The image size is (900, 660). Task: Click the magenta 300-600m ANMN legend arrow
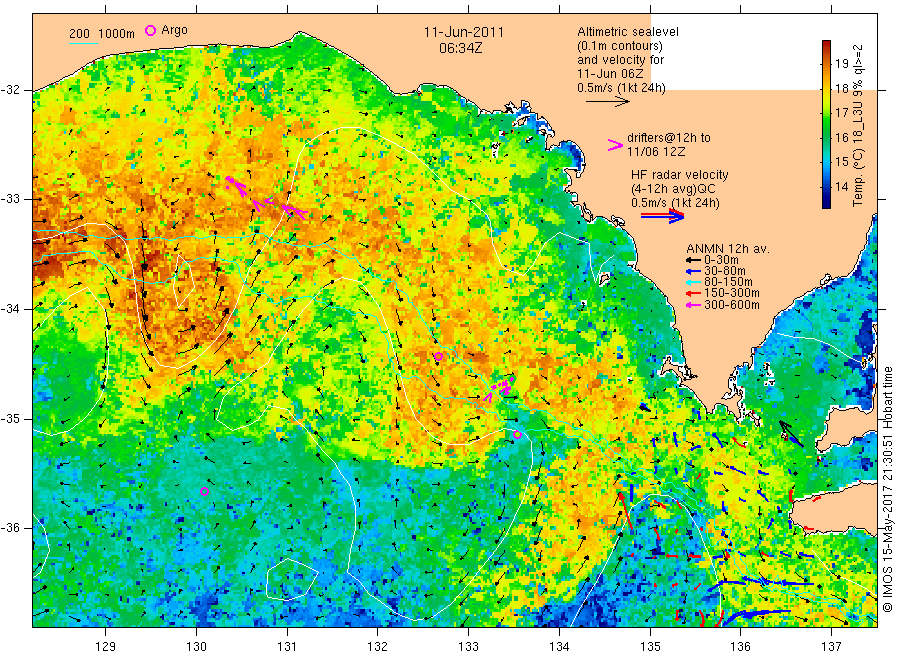click(693, 305)
